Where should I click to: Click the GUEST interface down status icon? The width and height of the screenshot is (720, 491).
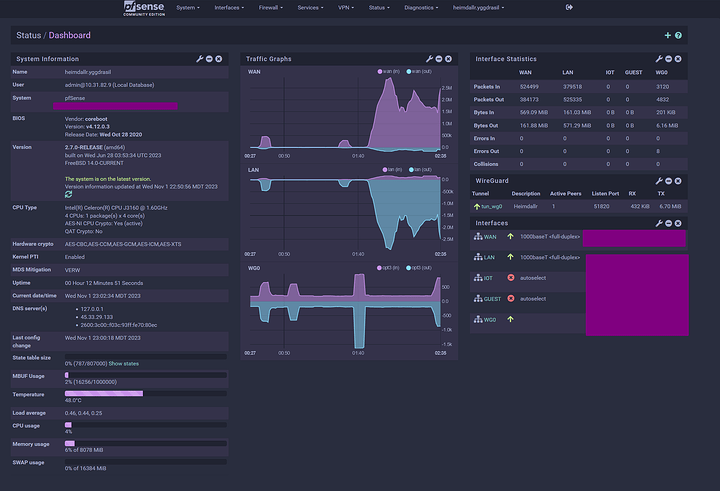point(511,298)
